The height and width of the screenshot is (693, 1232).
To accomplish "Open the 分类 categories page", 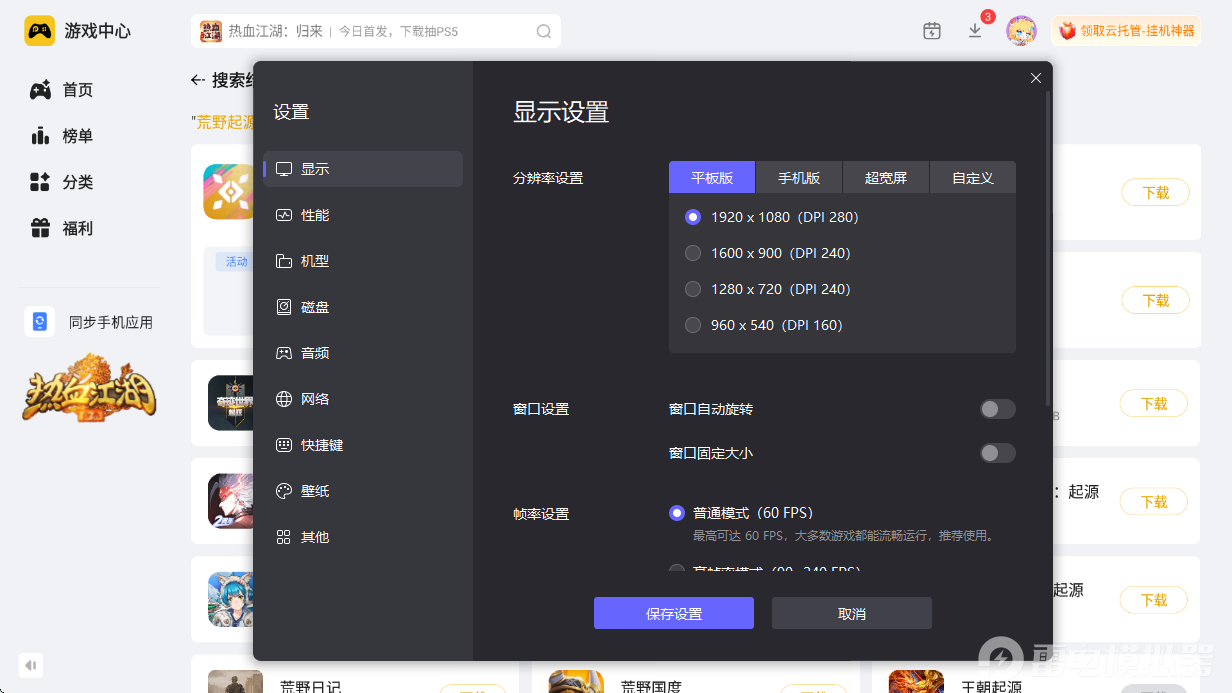I will click(x=62, y=182).
